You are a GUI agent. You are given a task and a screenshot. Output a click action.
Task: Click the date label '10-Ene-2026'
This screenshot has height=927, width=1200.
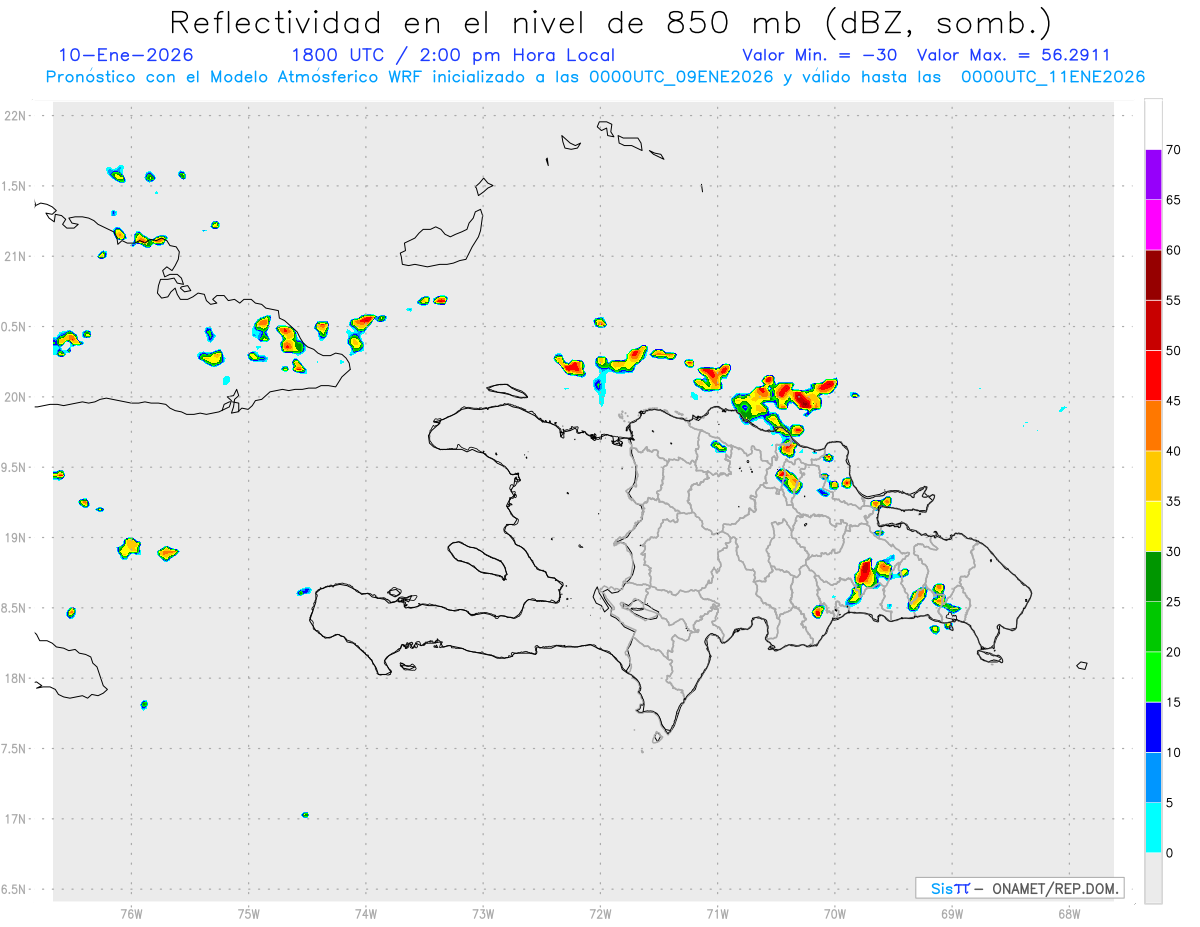(126, 55)
